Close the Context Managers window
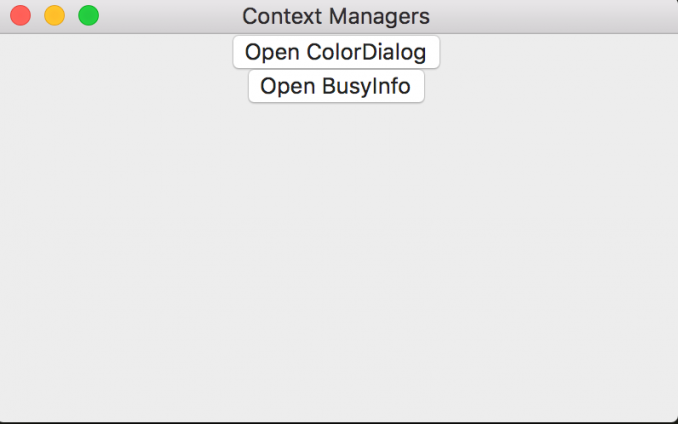 20,16
